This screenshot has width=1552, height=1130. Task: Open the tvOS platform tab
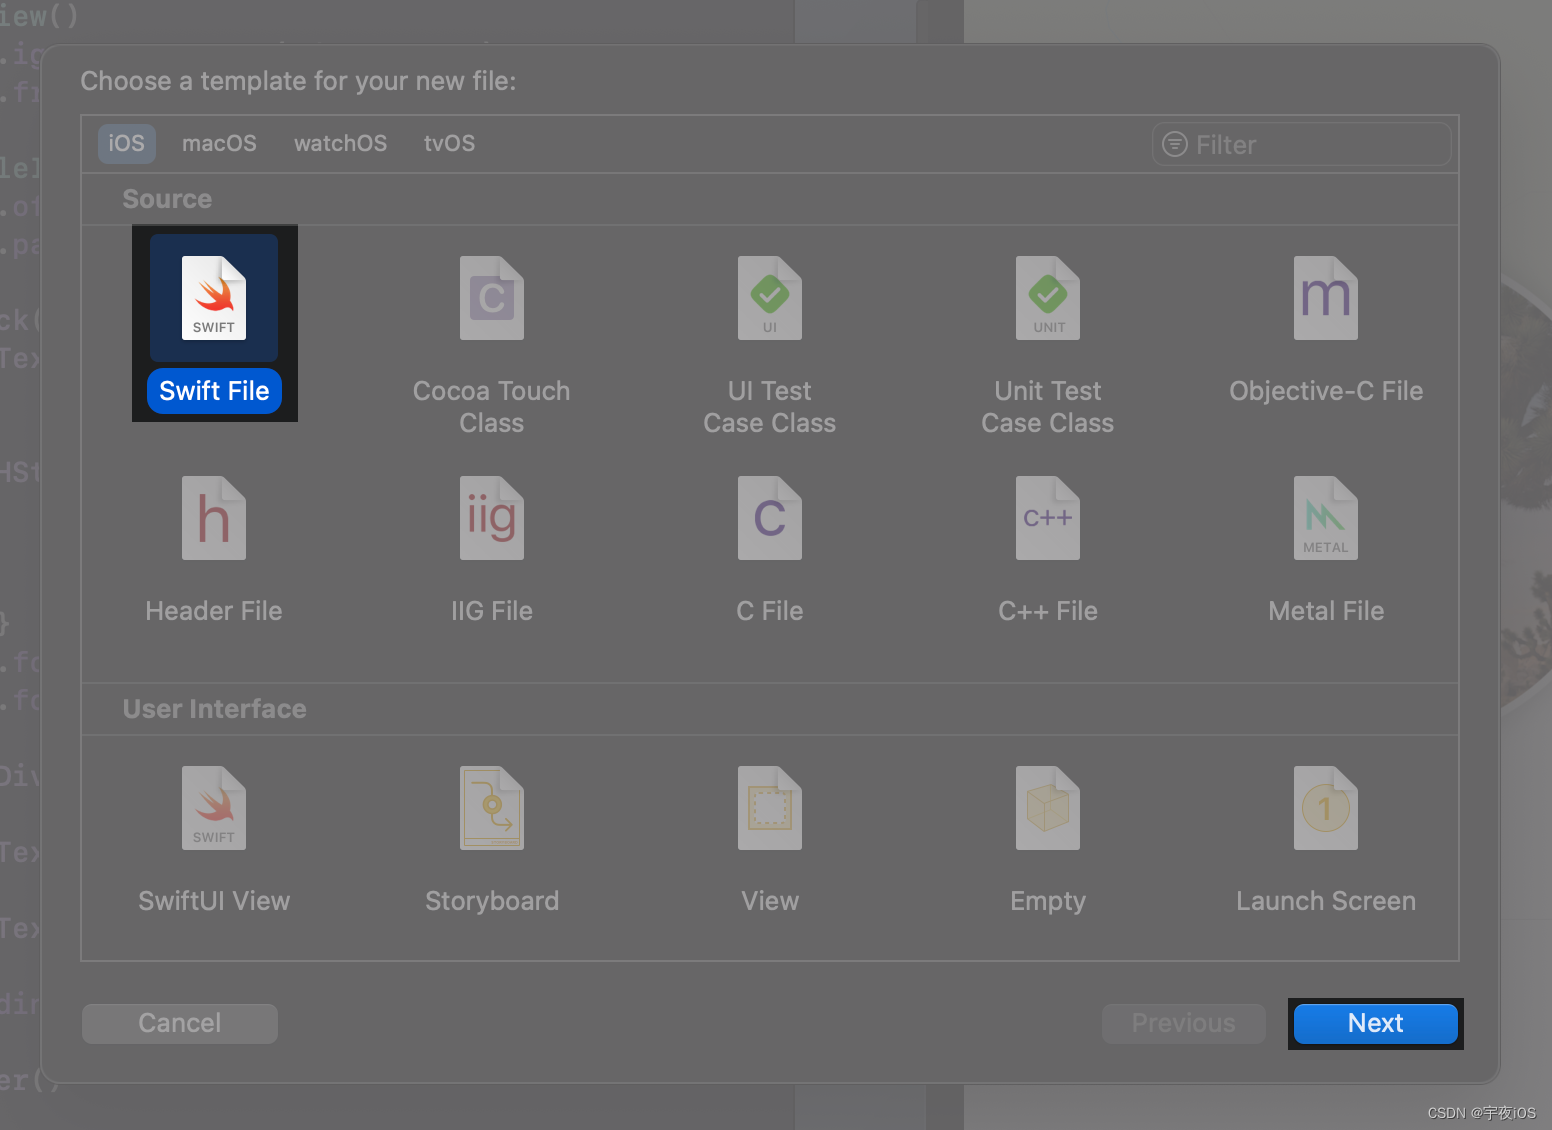pos(449,144)
